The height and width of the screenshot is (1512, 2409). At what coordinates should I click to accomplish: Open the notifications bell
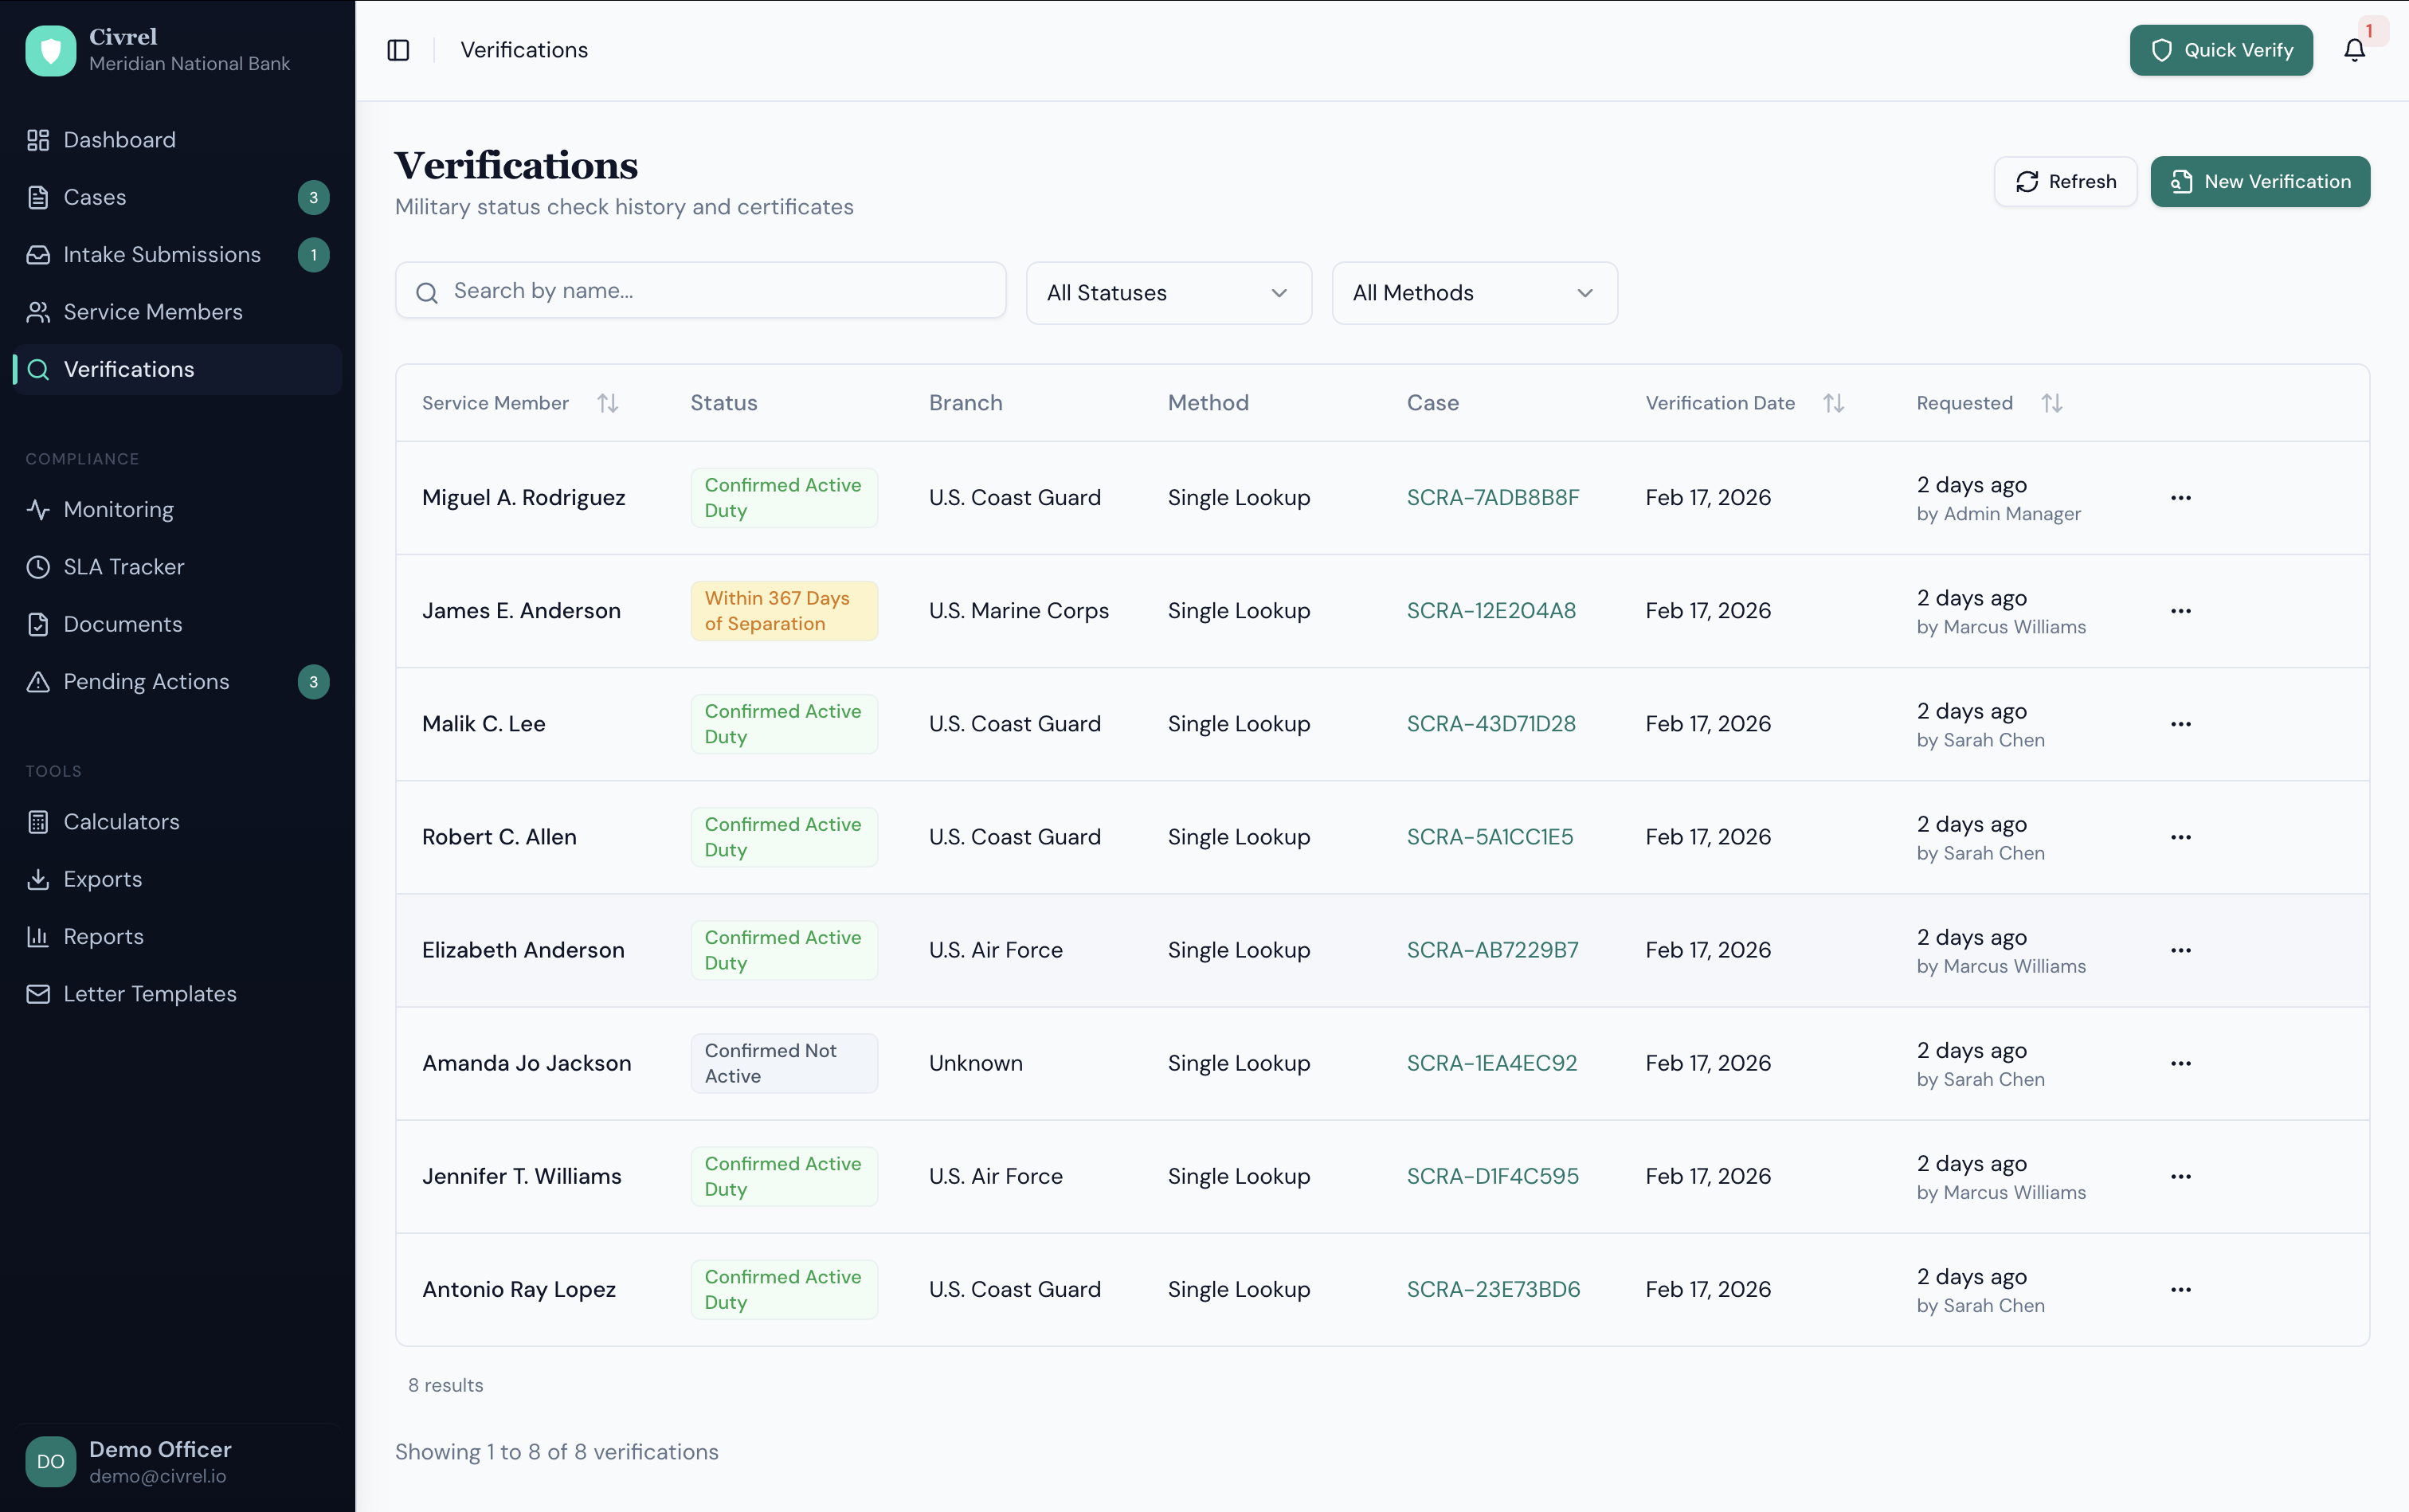(2355, 49)
